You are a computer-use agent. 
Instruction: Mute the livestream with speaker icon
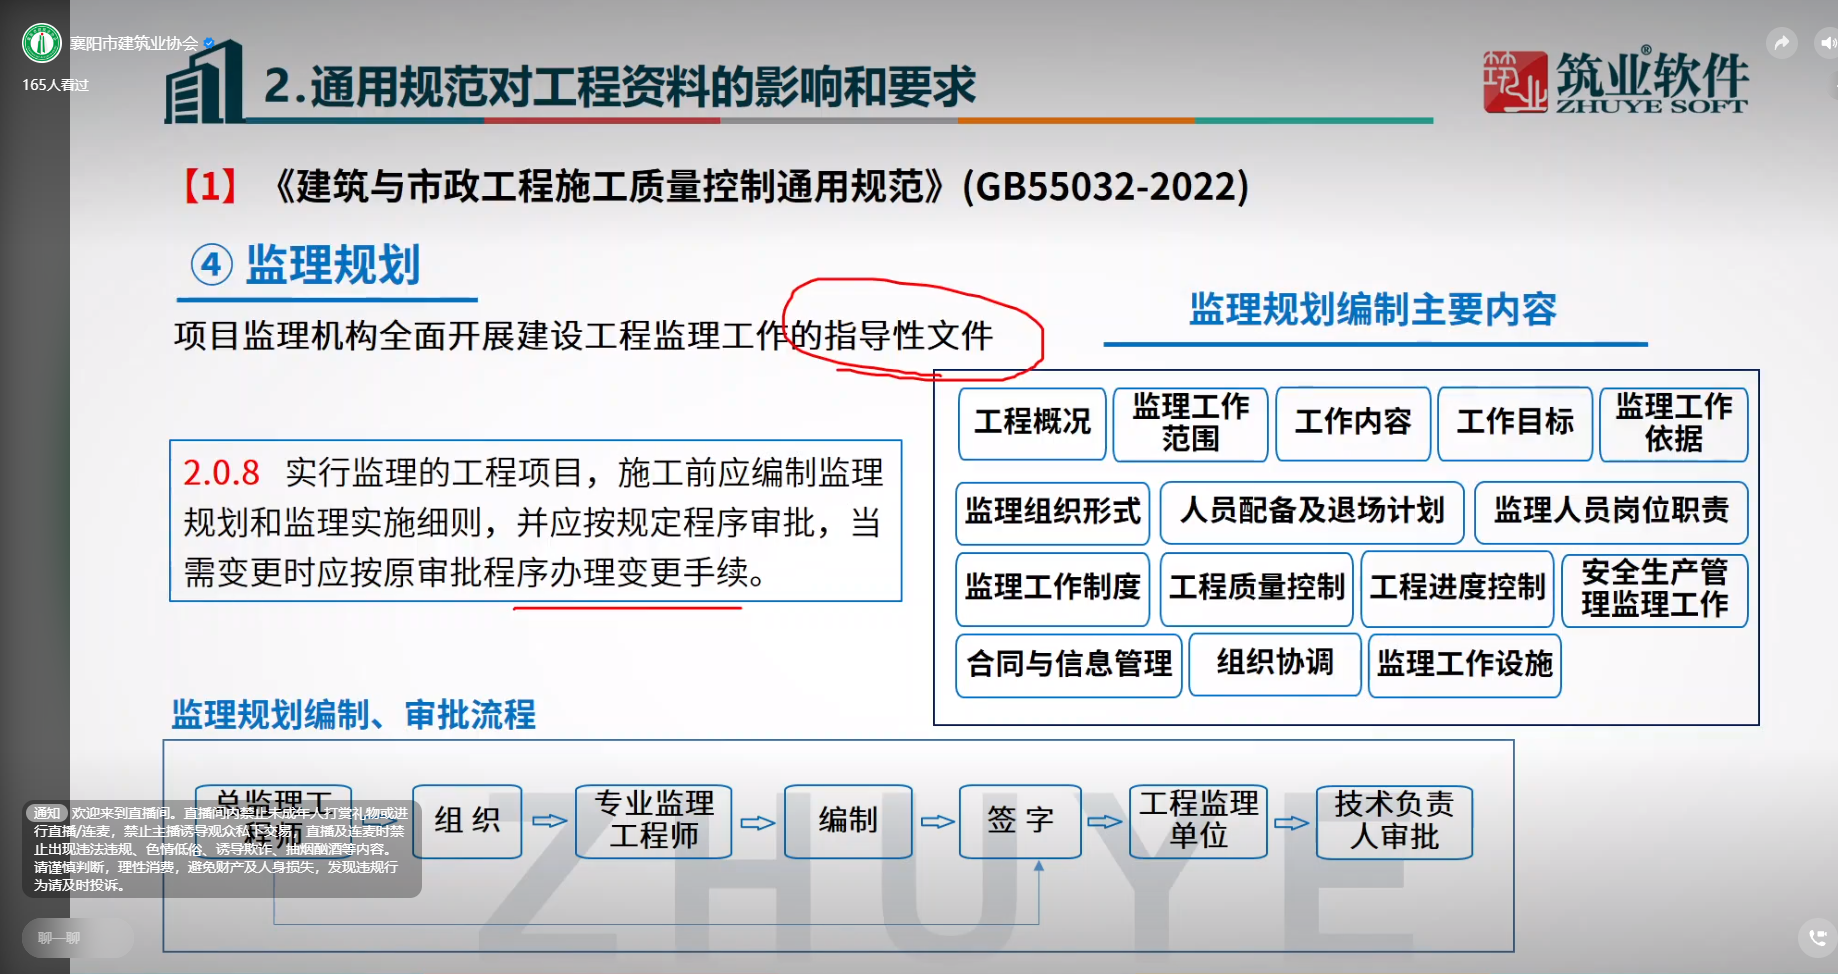pos(1826,43)
